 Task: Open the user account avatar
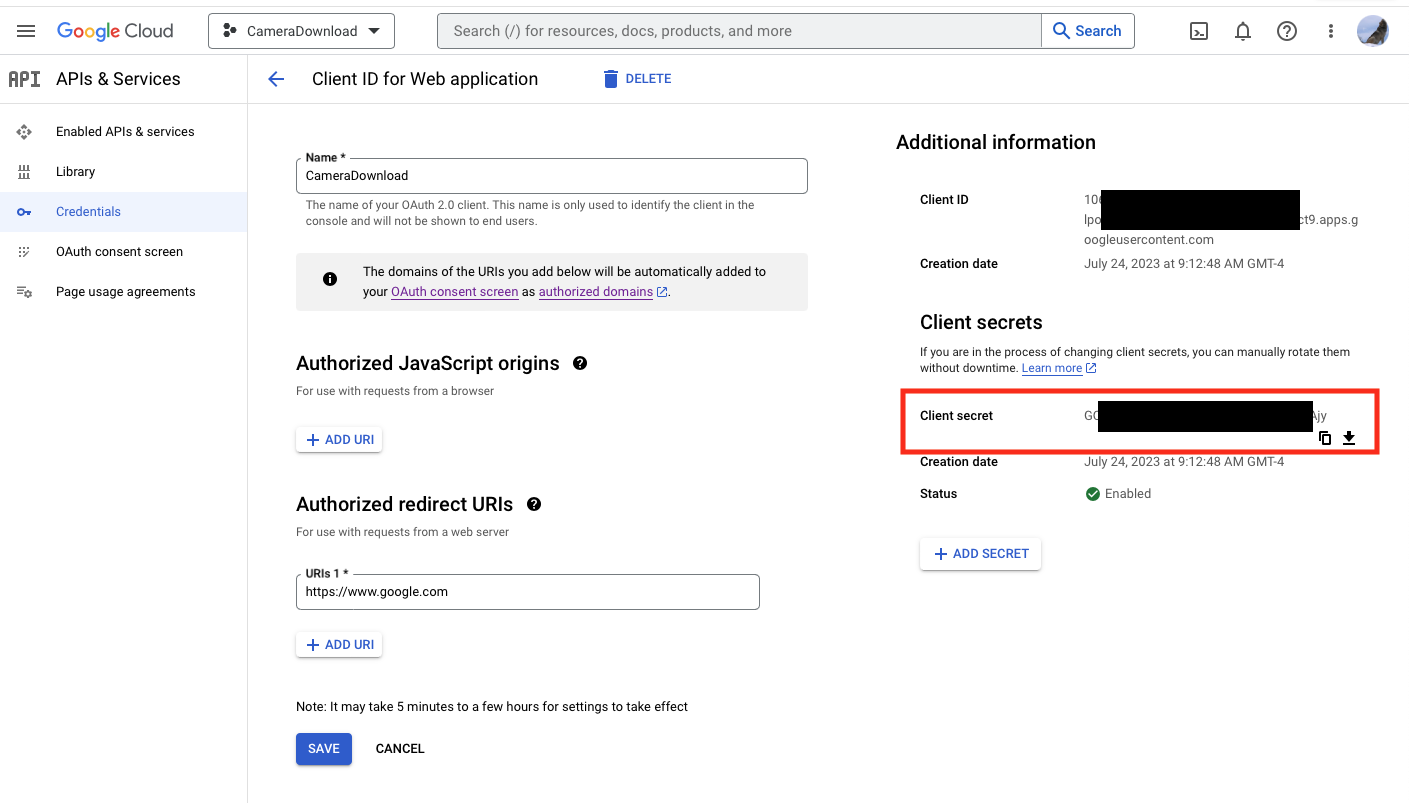1372,31
